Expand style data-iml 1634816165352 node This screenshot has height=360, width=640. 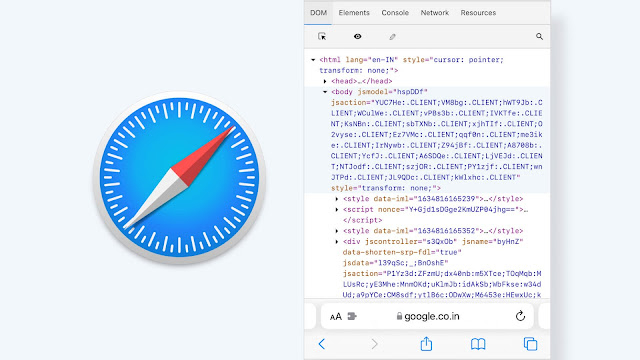pyautogui.click(x=337, y=231)
